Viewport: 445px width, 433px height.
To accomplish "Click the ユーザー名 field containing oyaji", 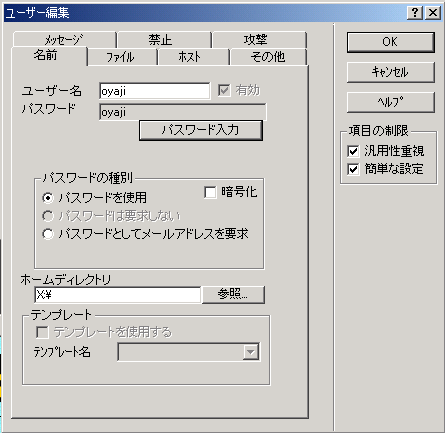I will coord(155,91).
